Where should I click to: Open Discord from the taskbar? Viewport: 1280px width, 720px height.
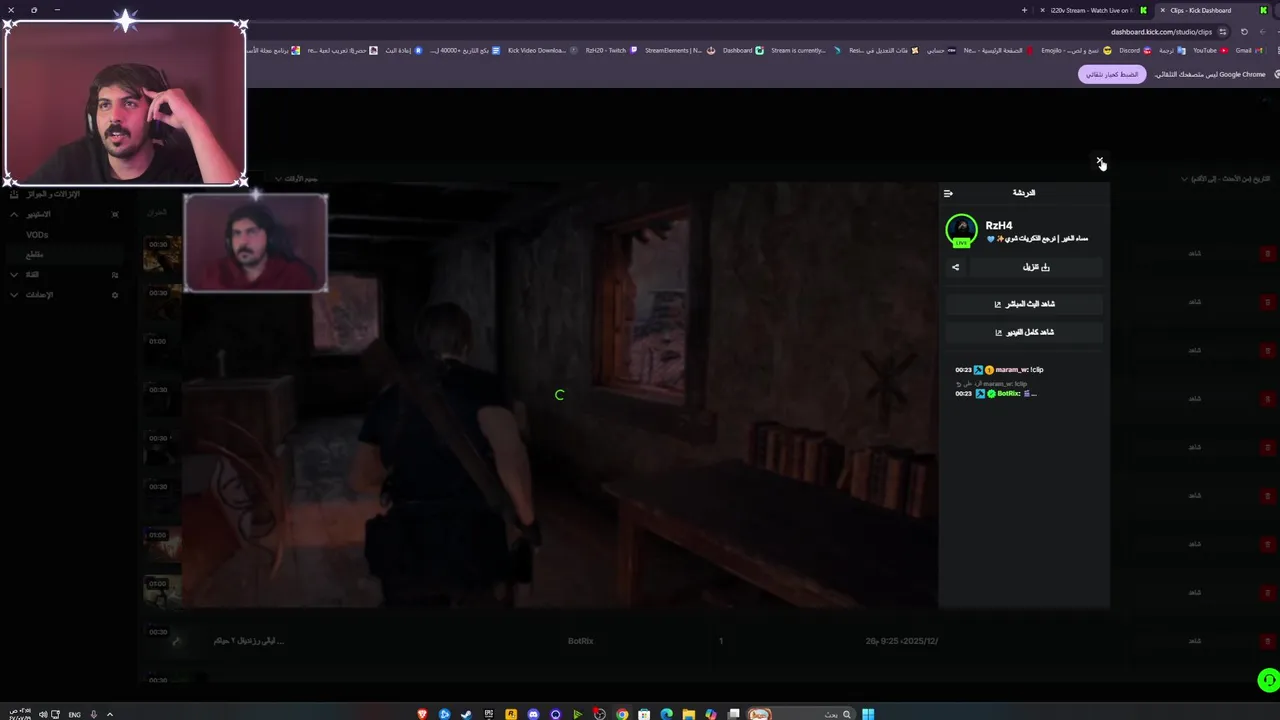click(533, 714)
